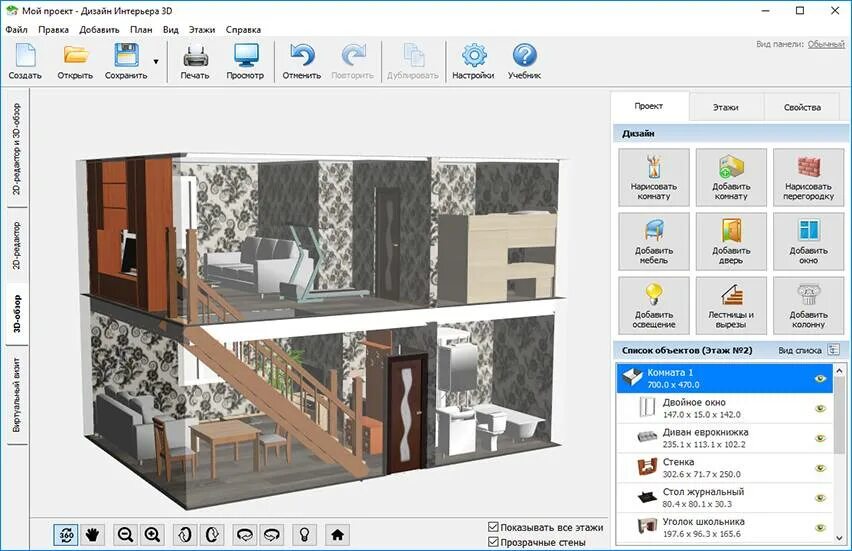Open the Вид menu
Viewport: 852px width, 551px height.
171,29
